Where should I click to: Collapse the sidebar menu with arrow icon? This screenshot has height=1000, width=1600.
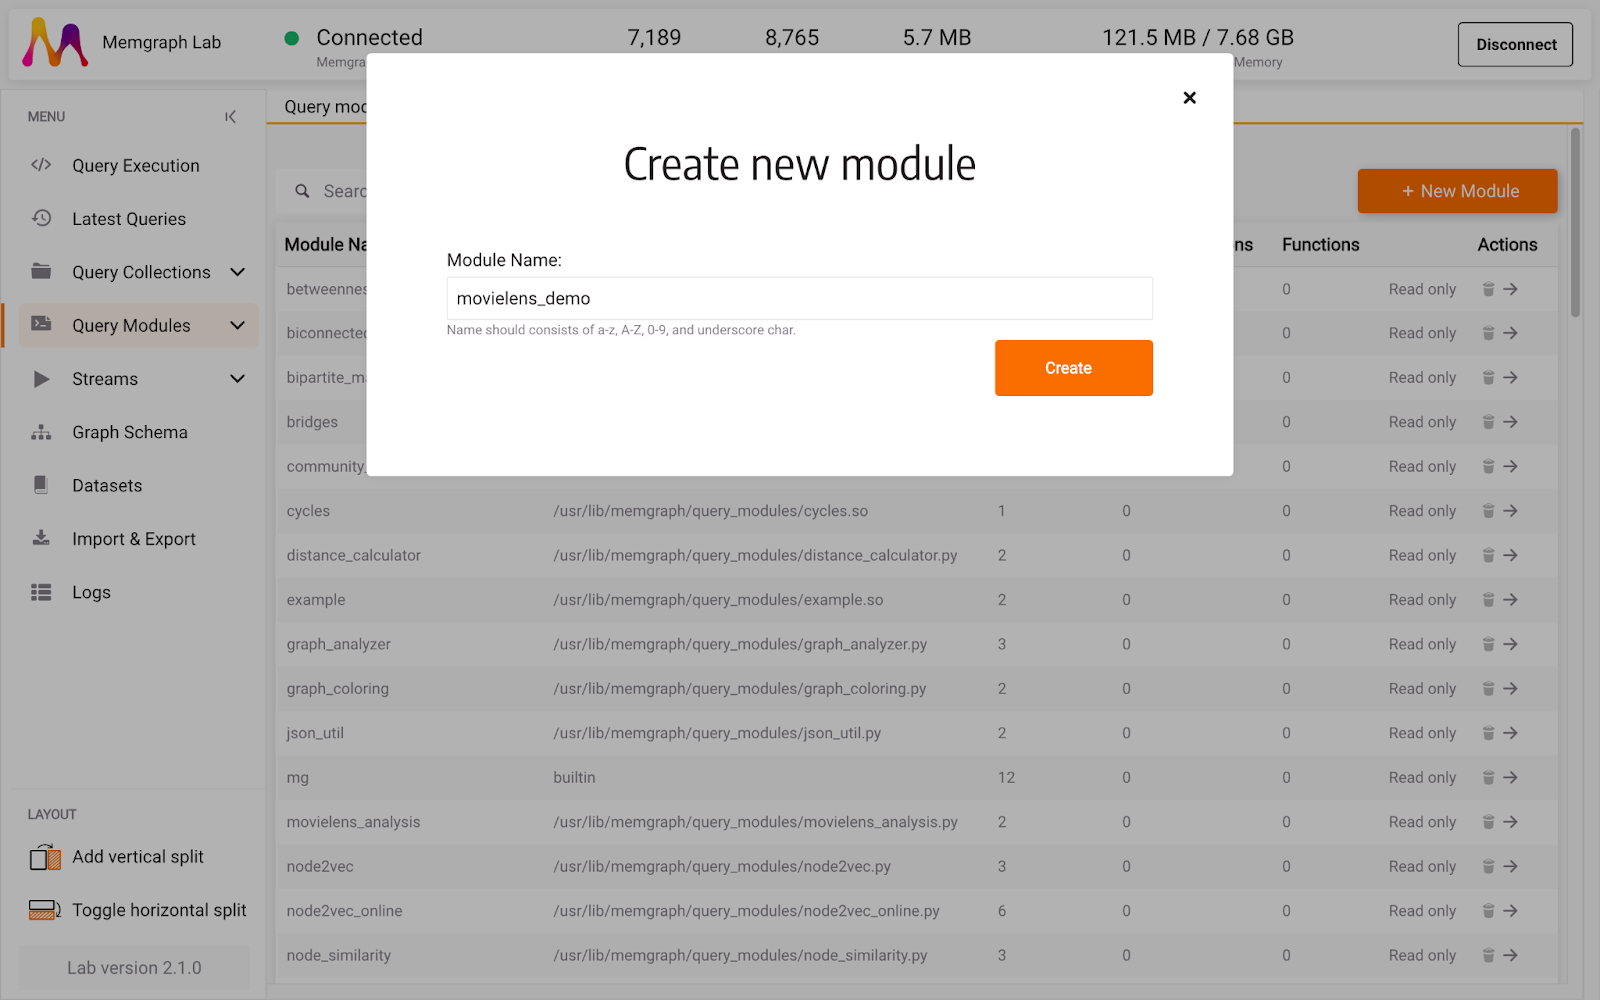pos(231,117)
